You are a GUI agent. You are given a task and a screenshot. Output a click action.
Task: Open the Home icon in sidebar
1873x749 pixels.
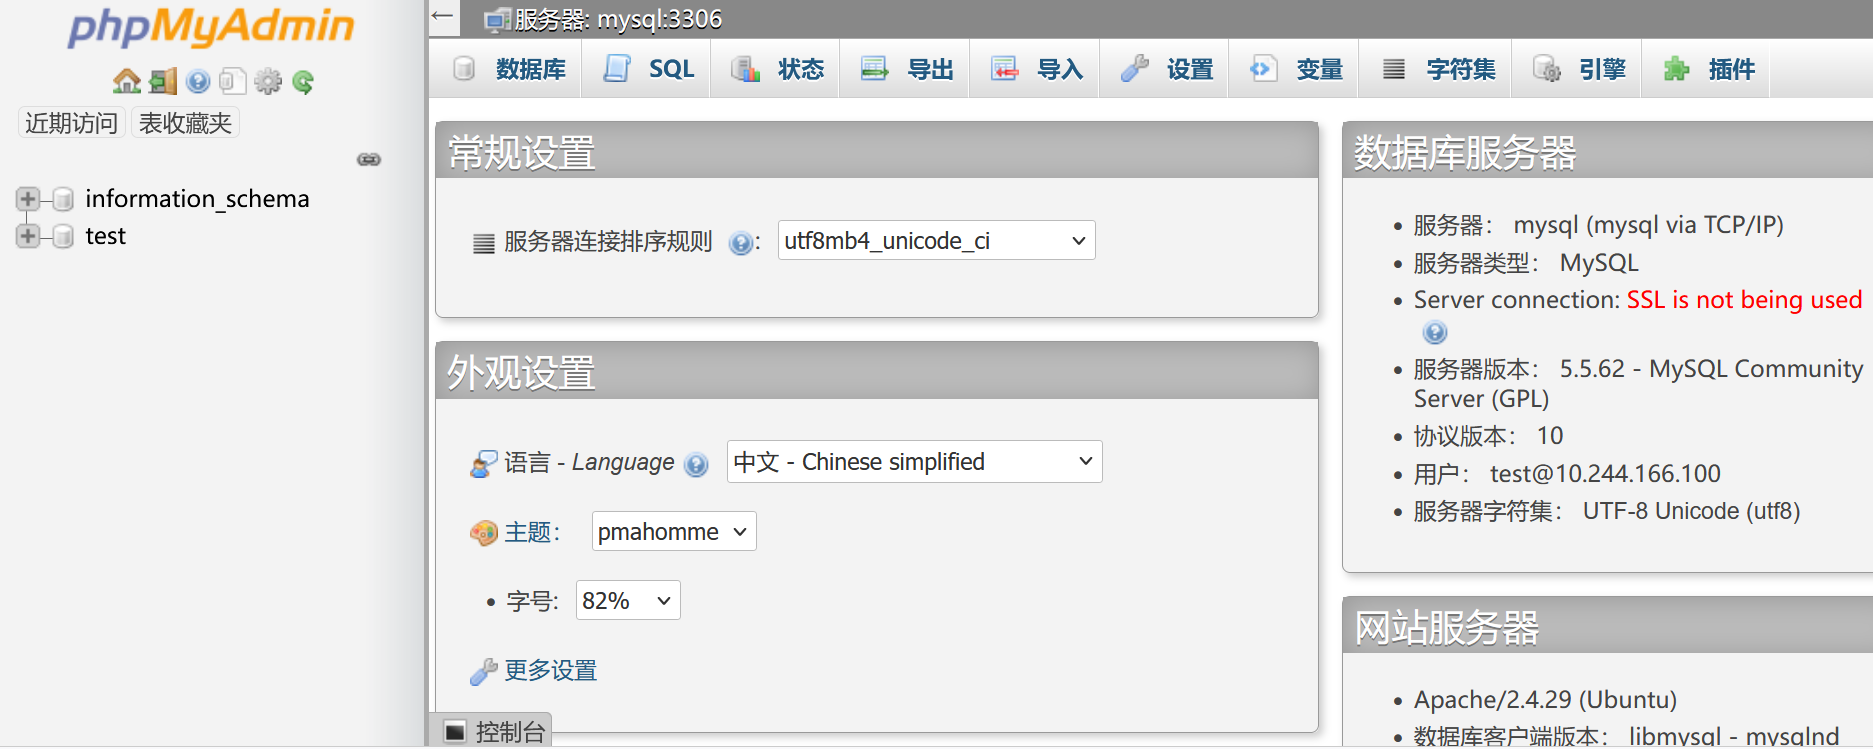(126, 81)
